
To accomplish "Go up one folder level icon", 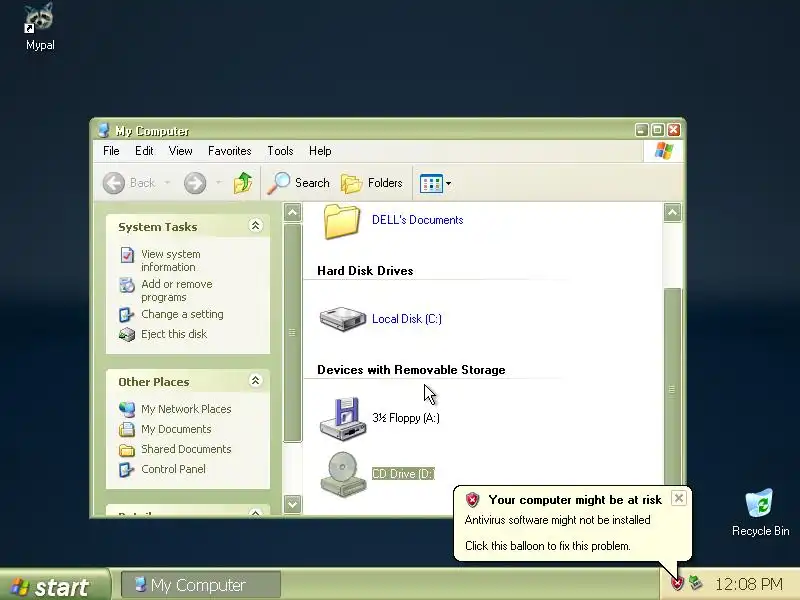I will pyautogui.click(x=243, y=183).
